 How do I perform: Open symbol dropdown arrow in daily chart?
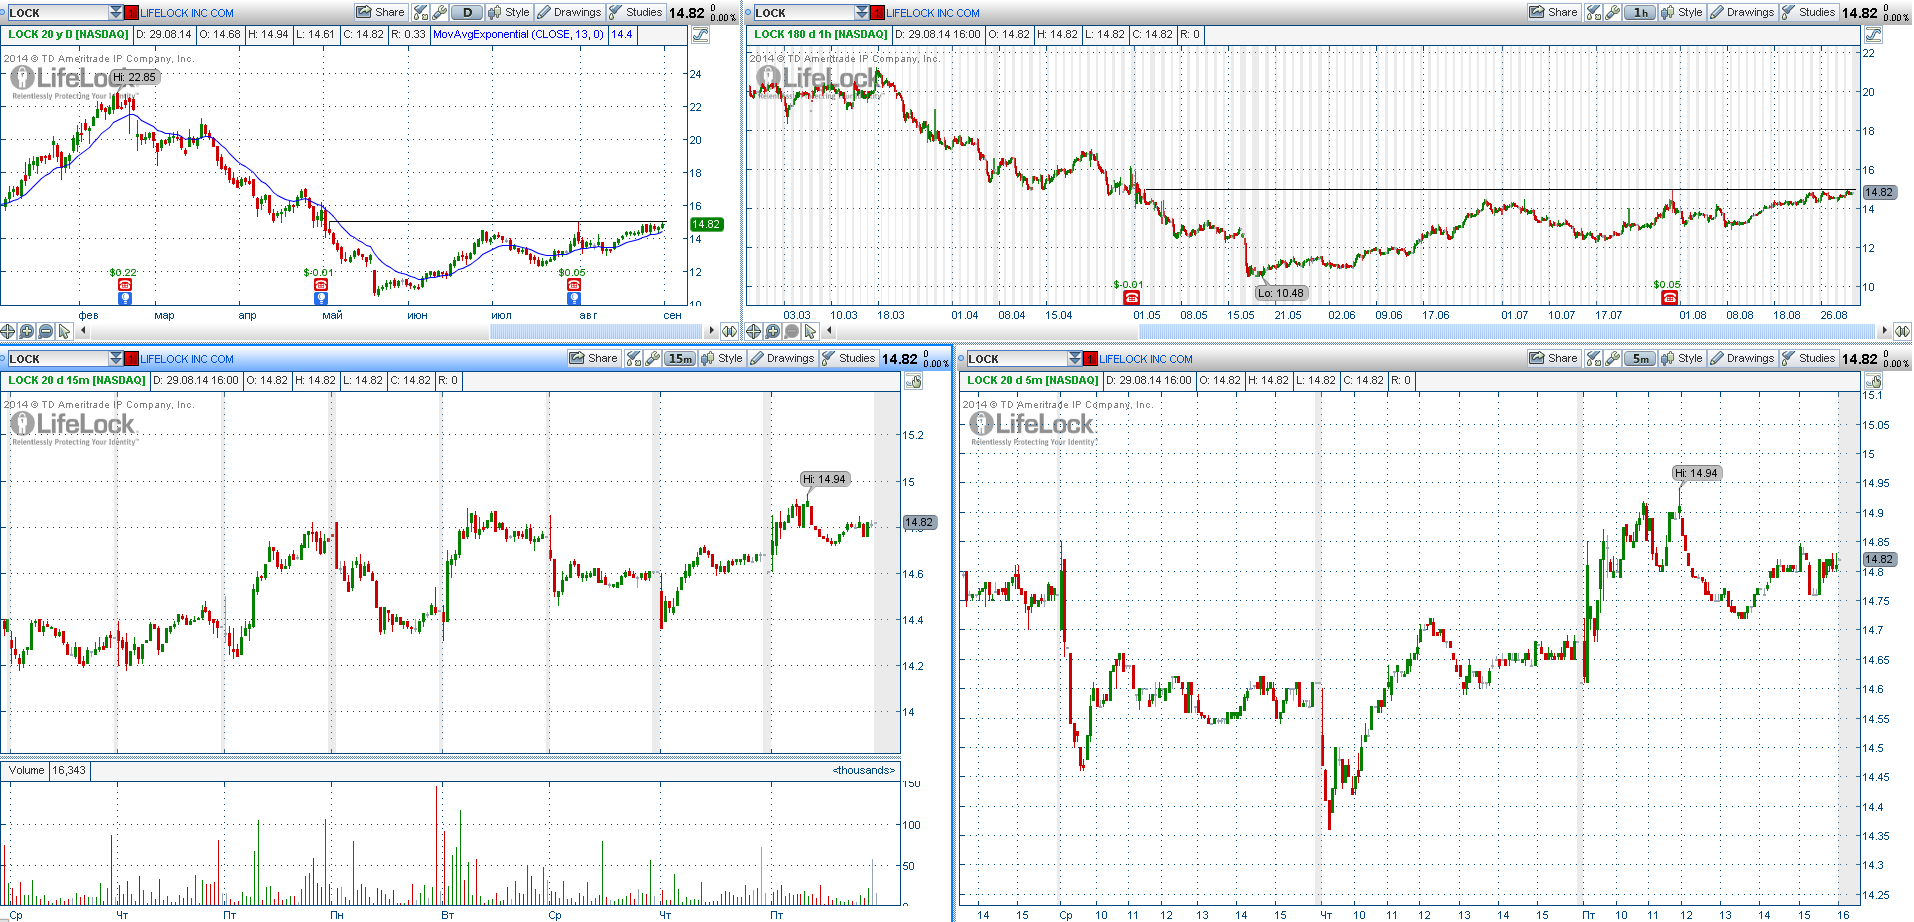116,12
